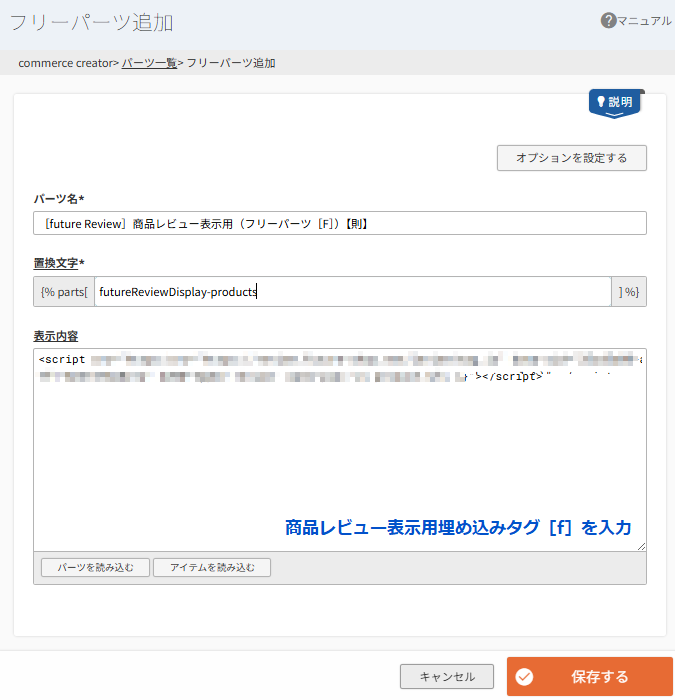Click the {% parts[ prefix label
675x700 pixels.
click(64, 292)
